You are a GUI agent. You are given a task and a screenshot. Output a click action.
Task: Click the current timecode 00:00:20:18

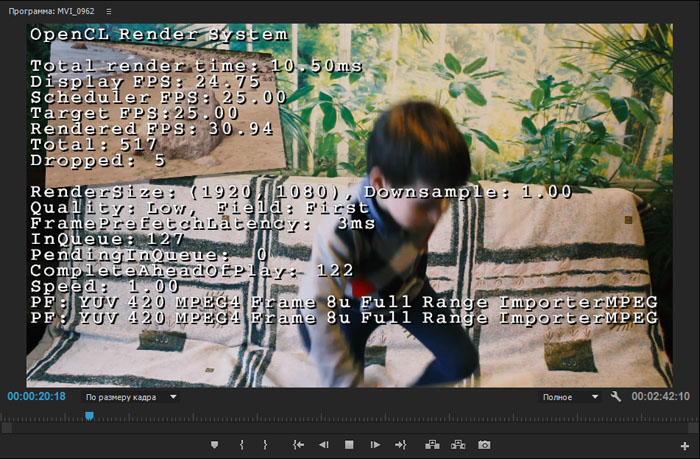(x=37, y=396)
